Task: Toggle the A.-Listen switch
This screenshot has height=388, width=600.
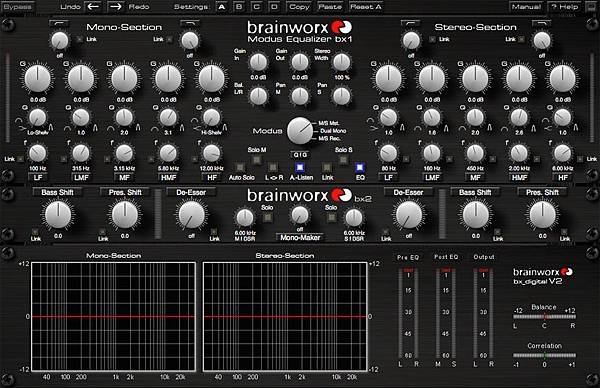Action: (x=300, y=167)
